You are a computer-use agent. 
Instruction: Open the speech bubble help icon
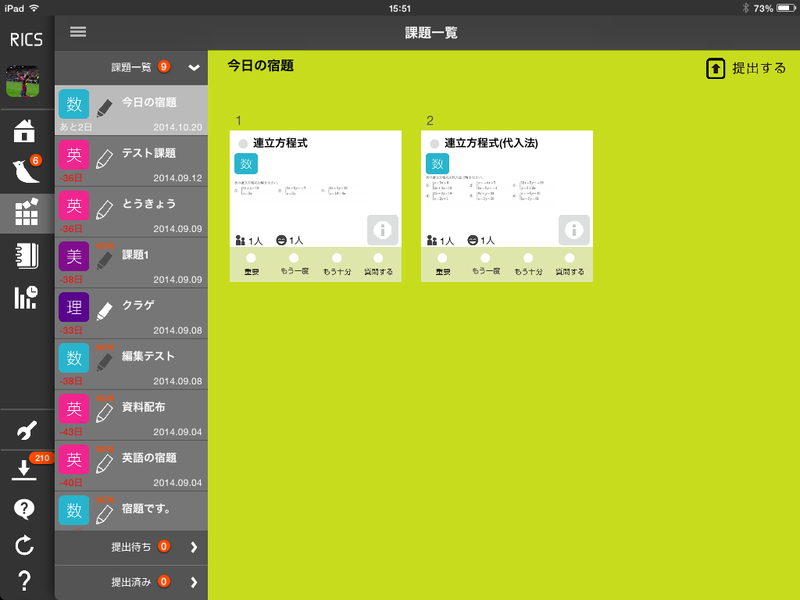(x=27, y=508)
